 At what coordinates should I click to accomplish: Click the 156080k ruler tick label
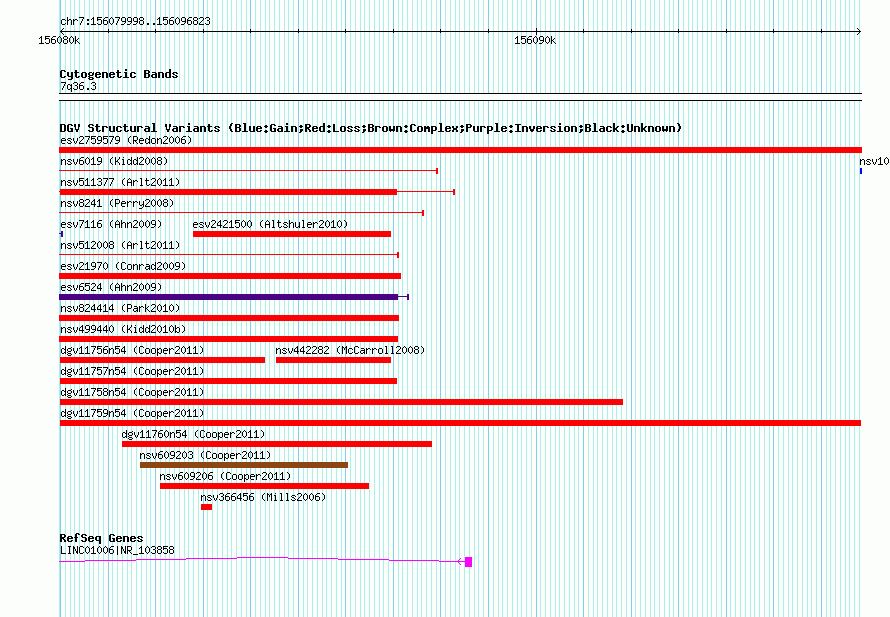pos(59,40)
